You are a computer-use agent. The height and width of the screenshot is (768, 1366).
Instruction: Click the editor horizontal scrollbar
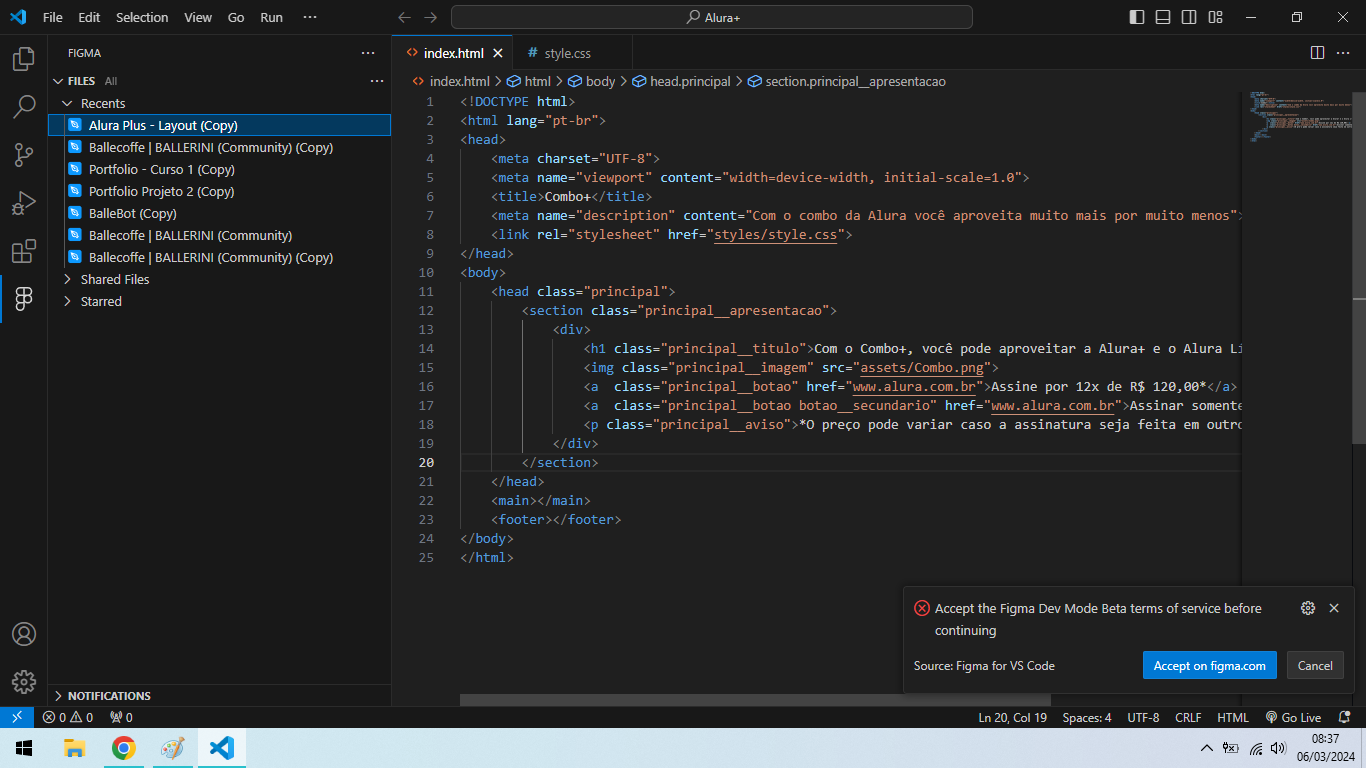755,700
